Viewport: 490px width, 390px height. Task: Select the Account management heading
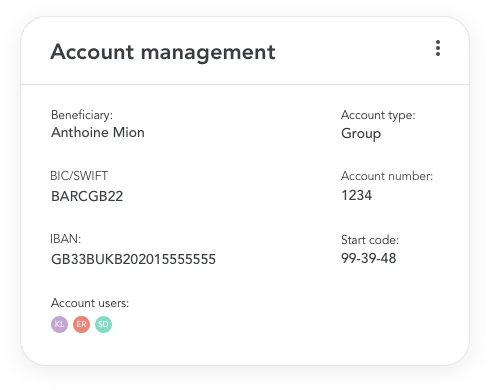[163, 52]
